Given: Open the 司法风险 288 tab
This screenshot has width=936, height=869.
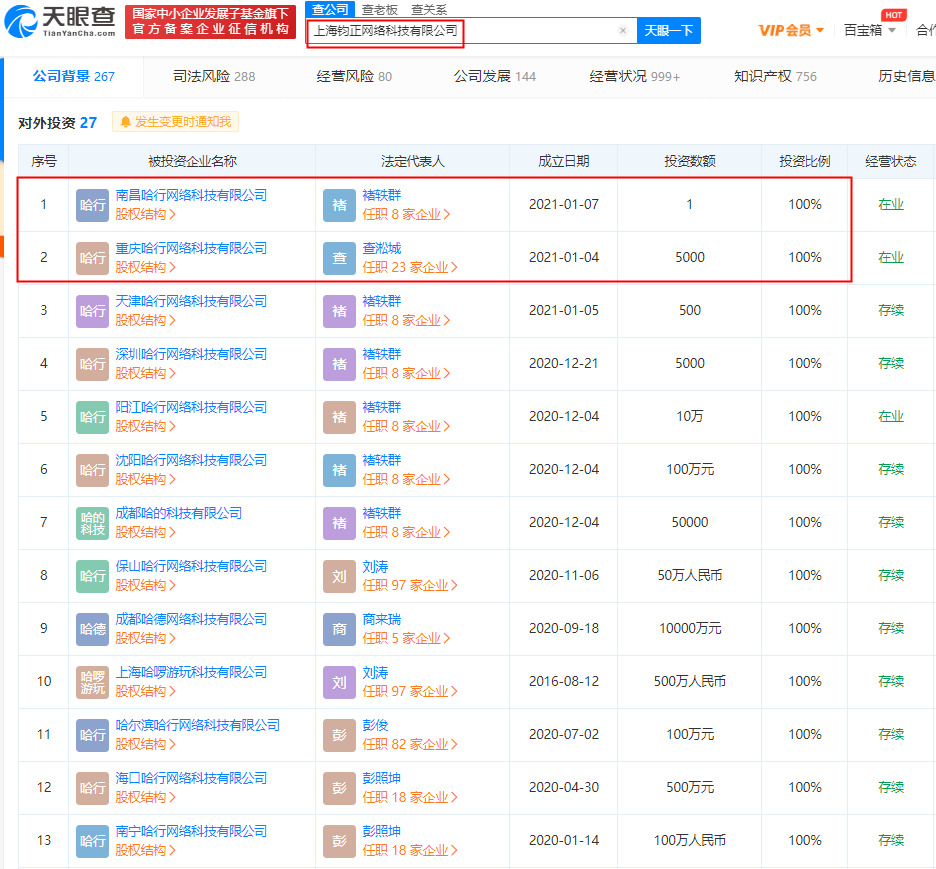Looking at the screenshot, I should 214,76.
